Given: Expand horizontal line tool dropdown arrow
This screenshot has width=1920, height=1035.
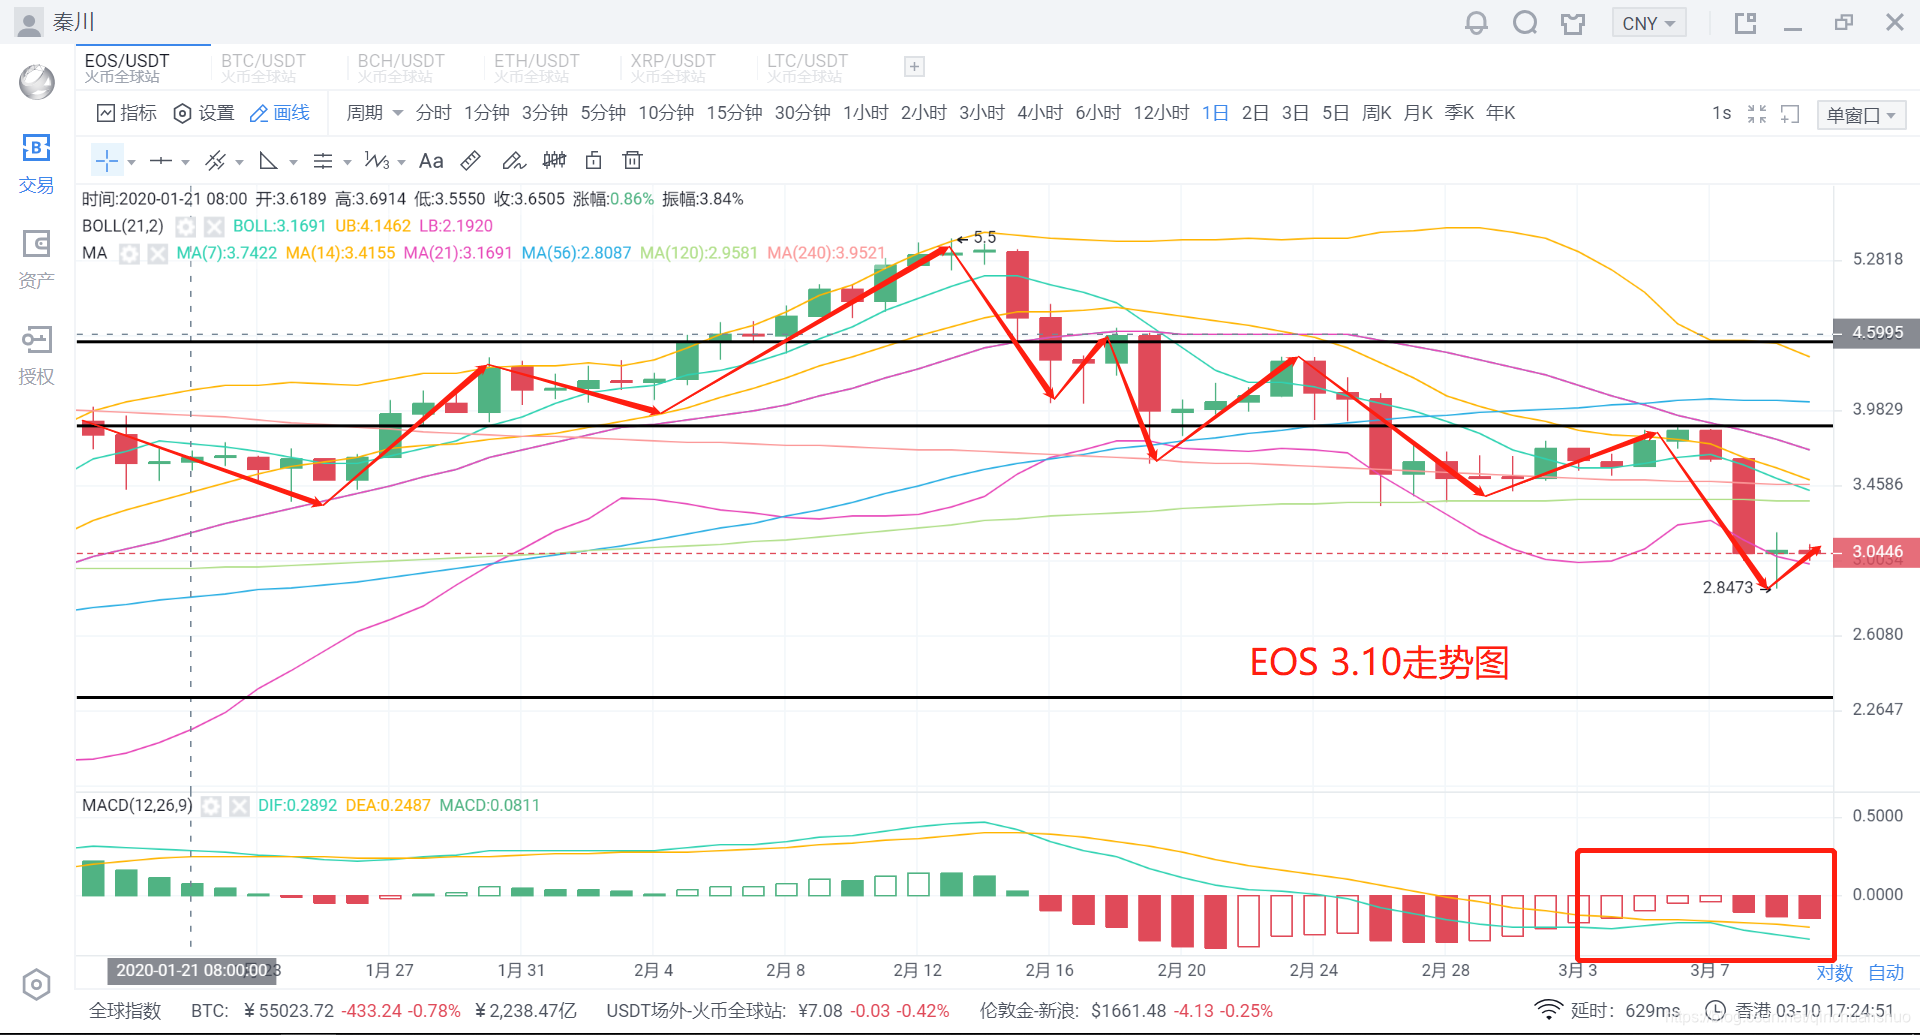Looking at the screenshot, I should coord(185,162).
